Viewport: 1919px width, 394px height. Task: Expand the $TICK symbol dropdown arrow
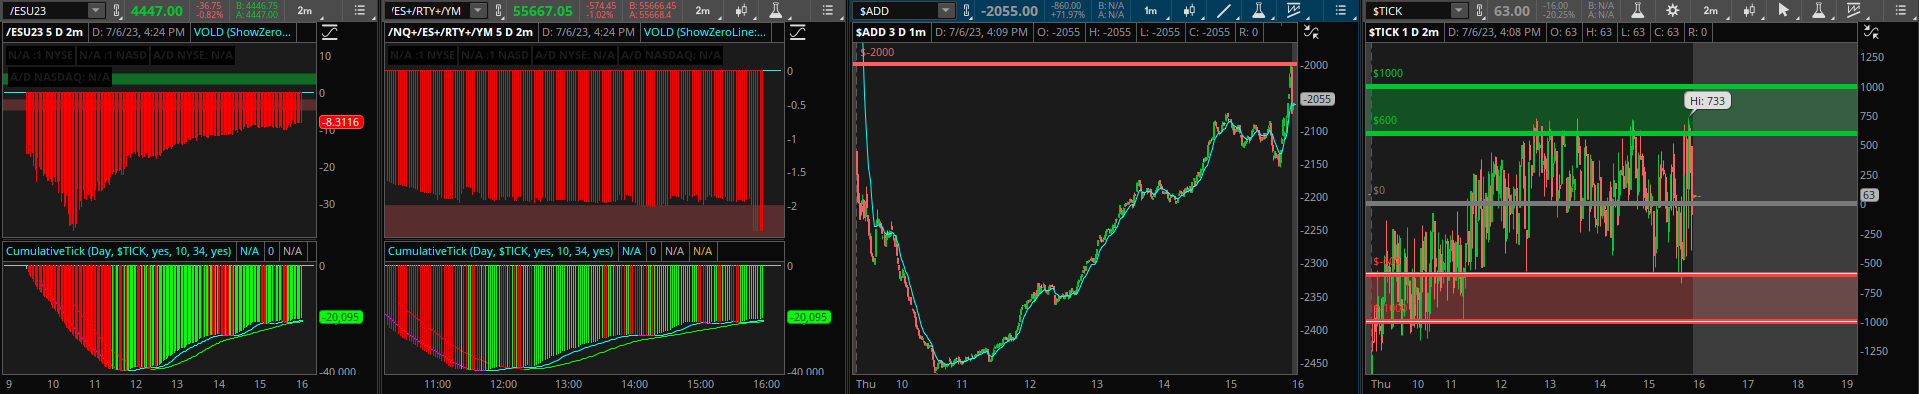(x=1459, y=11)
